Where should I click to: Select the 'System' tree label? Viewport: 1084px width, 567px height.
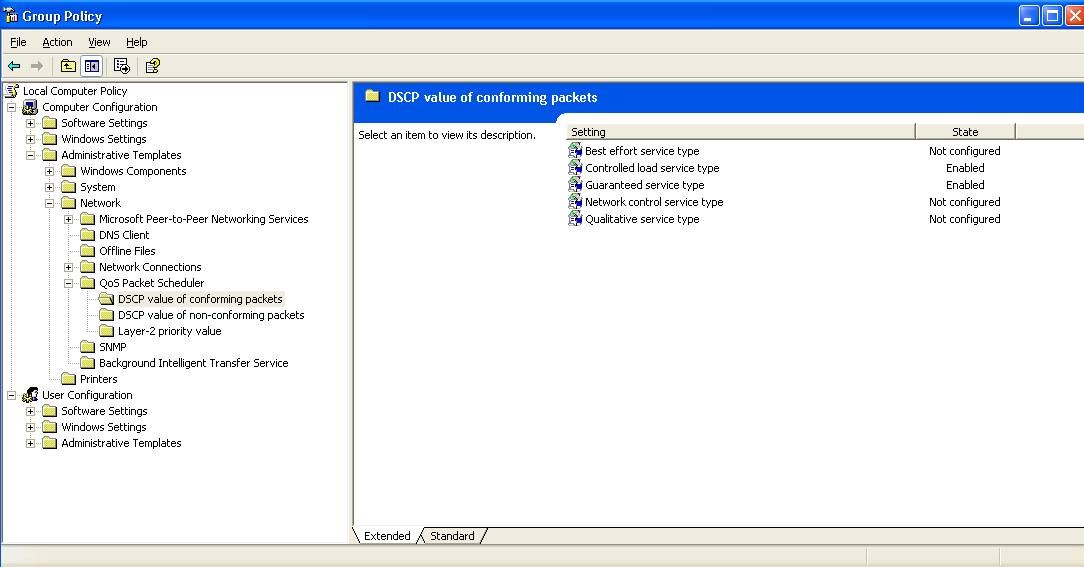(97, 187)
